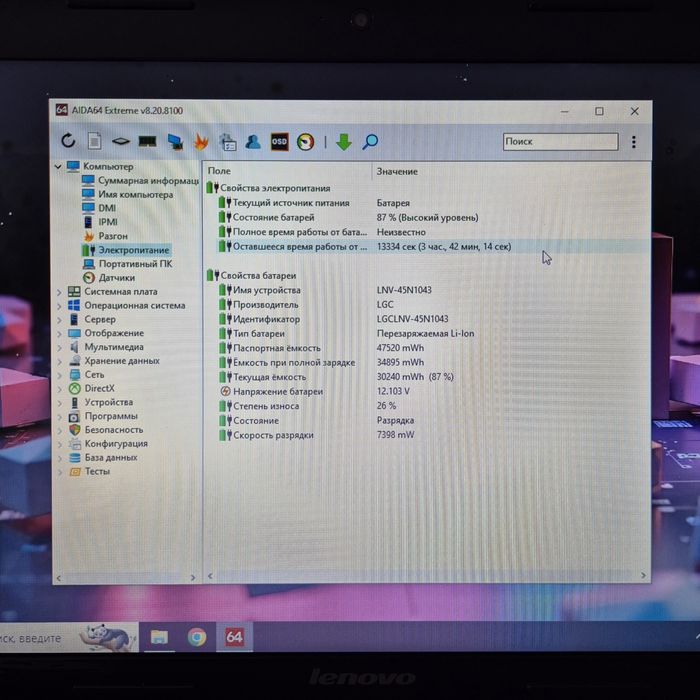
Task: Select Суммарная информация in the tree
Action: coord(141,180)
